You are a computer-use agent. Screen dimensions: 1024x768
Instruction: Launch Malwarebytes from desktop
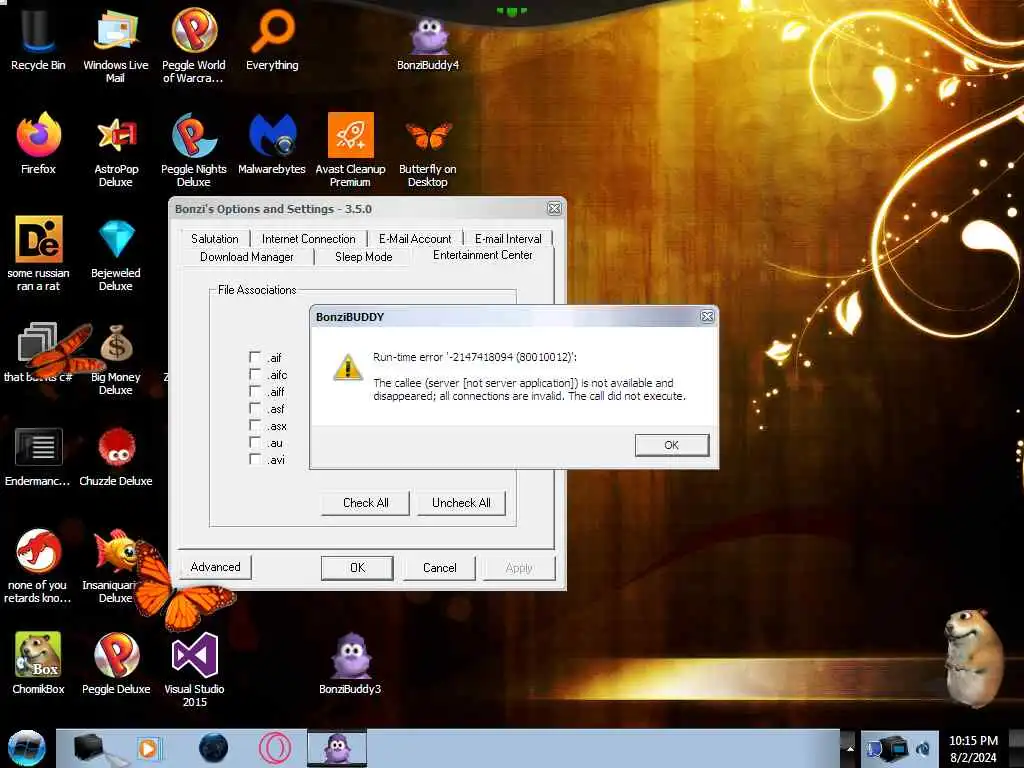tap(272, 144)
